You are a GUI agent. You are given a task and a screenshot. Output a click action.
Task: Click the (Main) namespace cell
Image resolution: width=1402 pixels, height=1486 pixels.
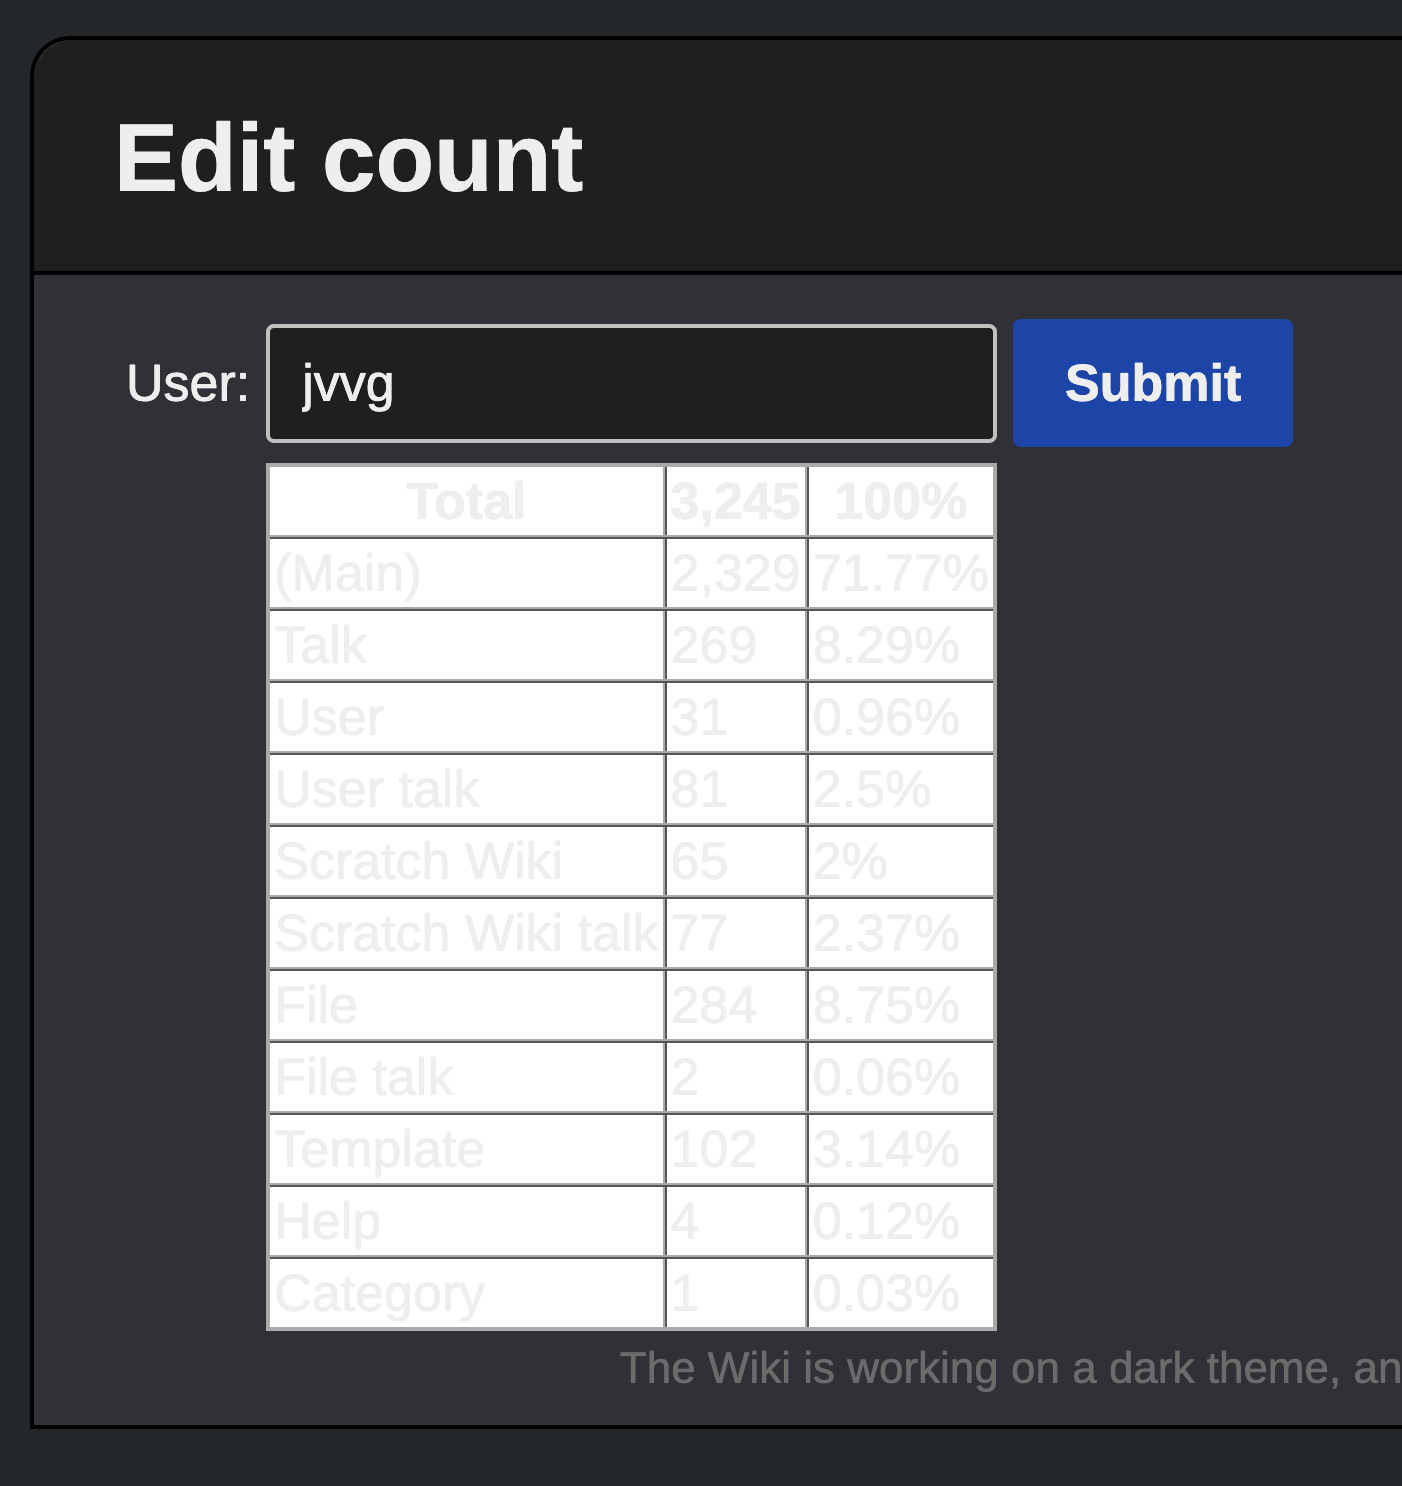[467, 573]
